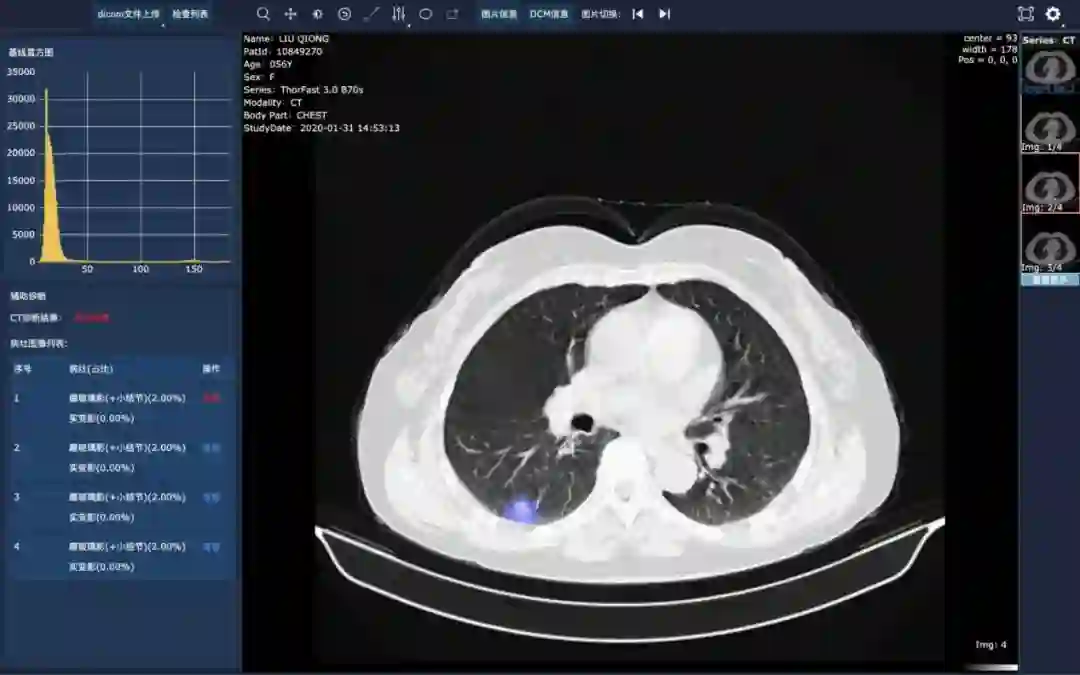The height and width of the screenshot is (675, 1080).
Task: Open the dicom file upload menu
Action: tap(128, 14)
